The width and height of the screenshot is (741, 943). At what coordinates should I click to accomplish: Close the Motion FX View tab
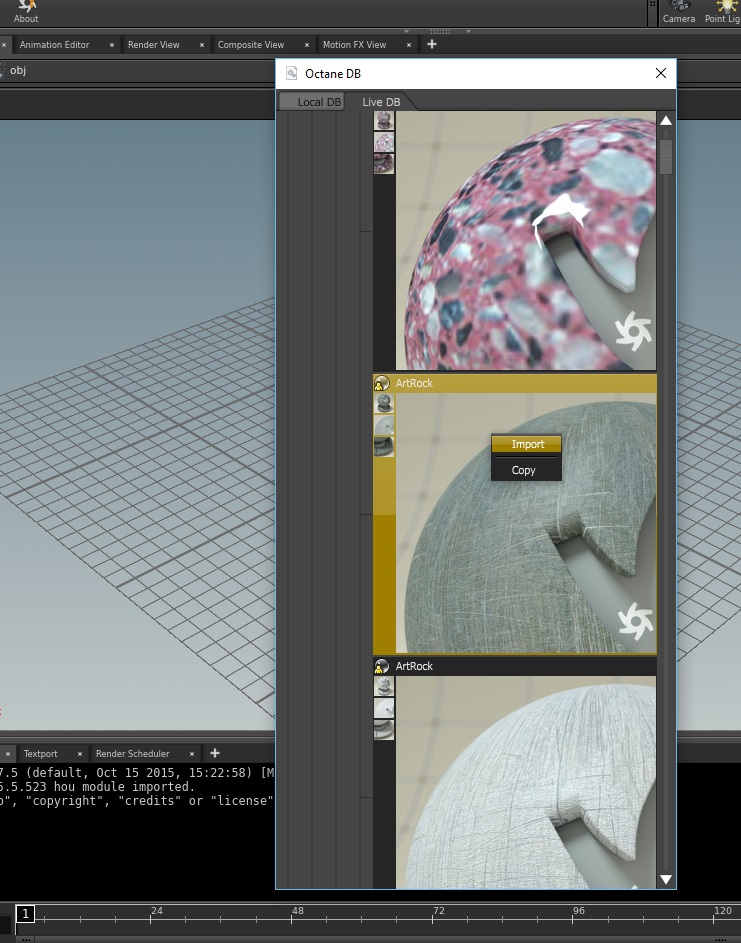[409, 45]
